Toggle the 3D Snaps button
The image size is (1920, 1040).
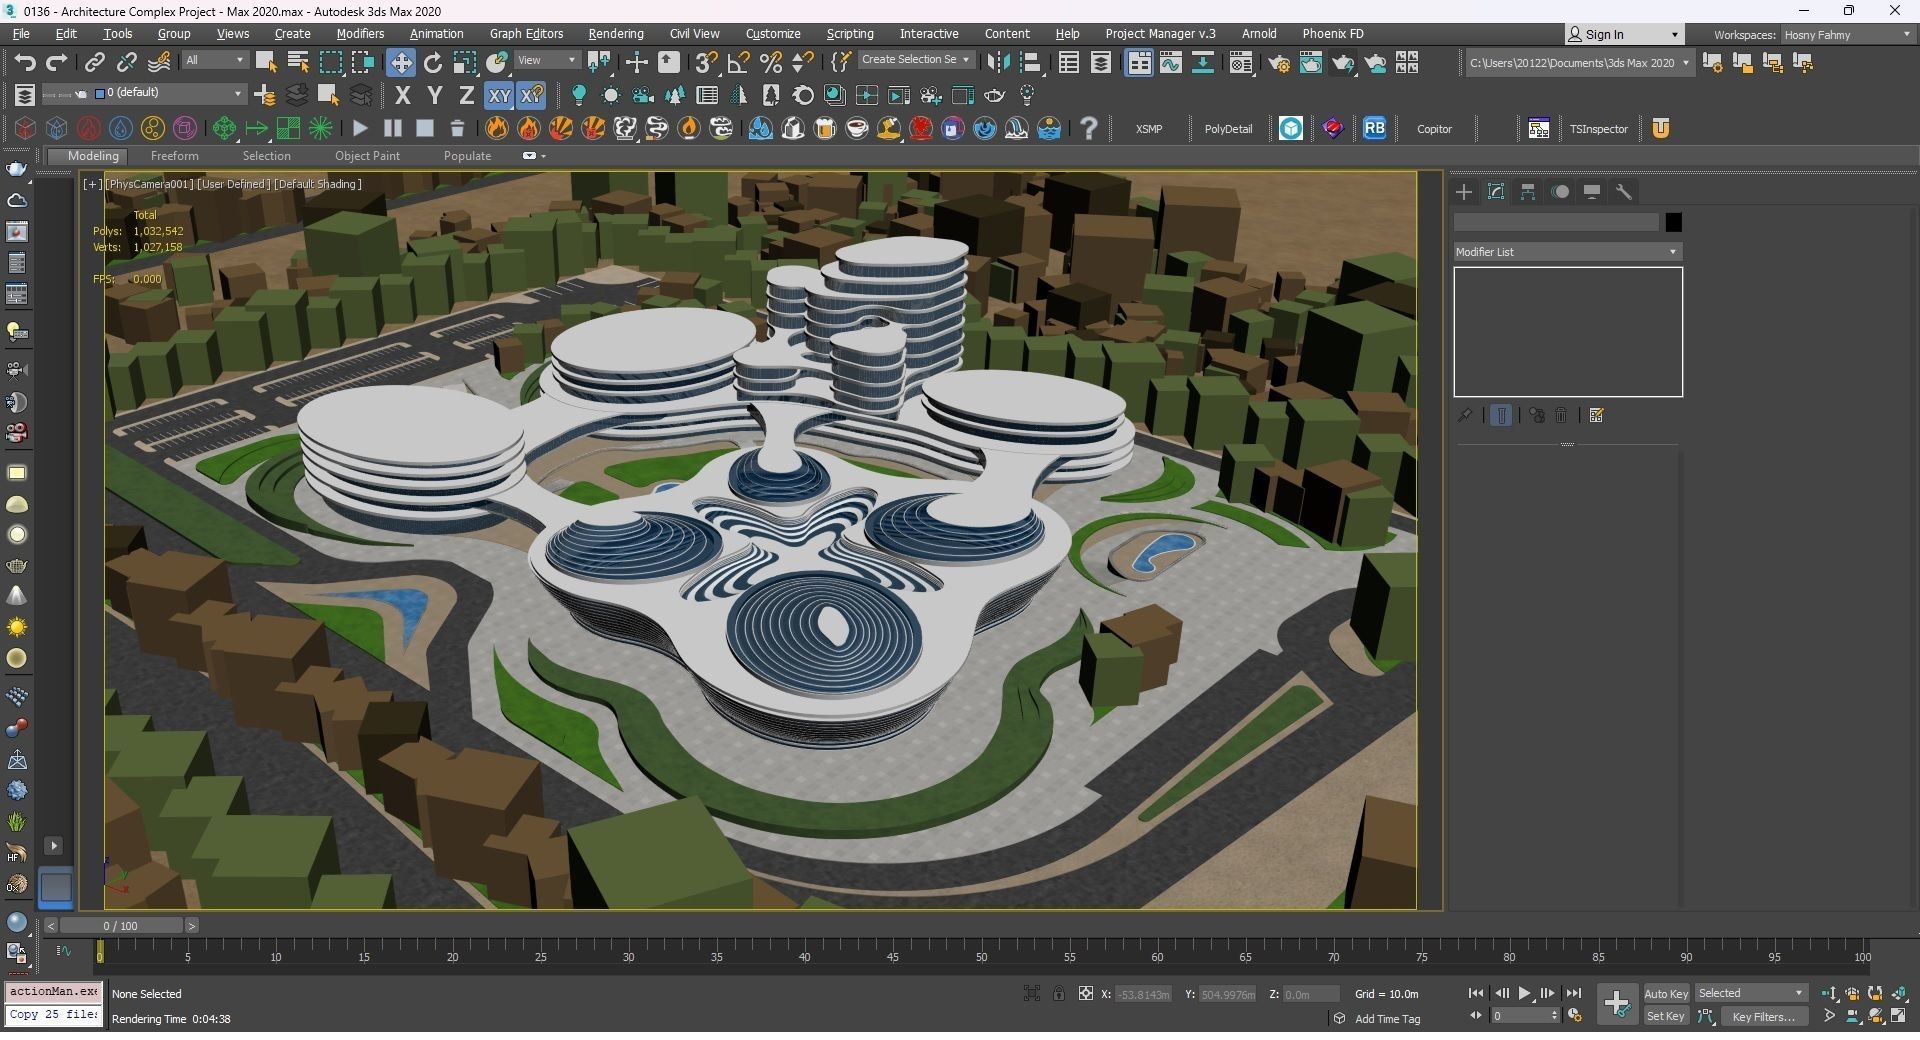706,63
